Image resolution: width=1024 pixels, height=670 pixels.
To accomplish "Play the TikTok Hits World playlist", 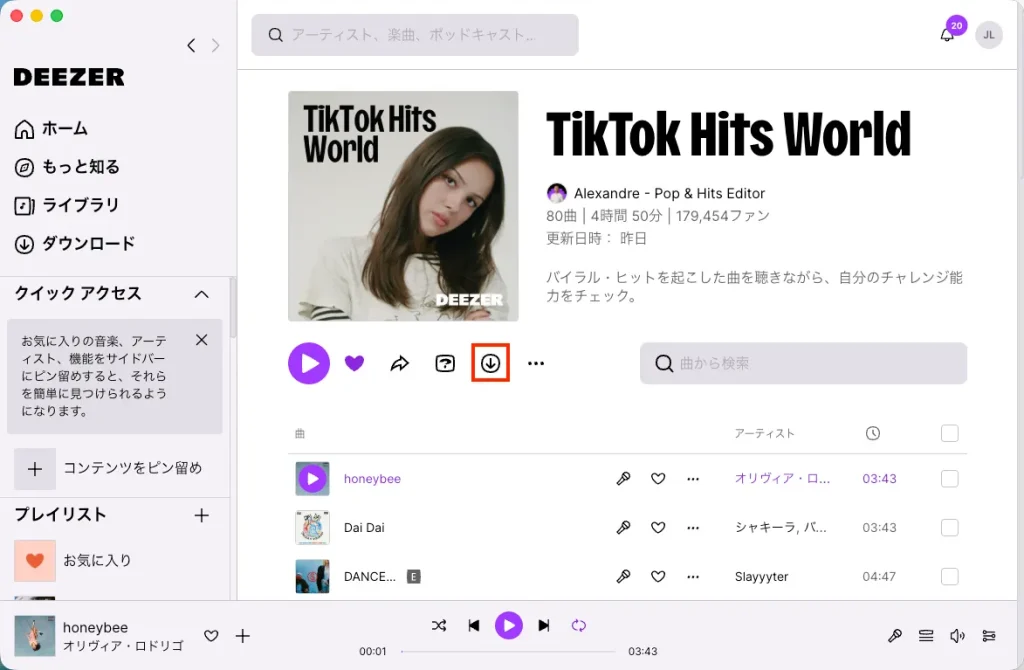I will click(309, 363).
